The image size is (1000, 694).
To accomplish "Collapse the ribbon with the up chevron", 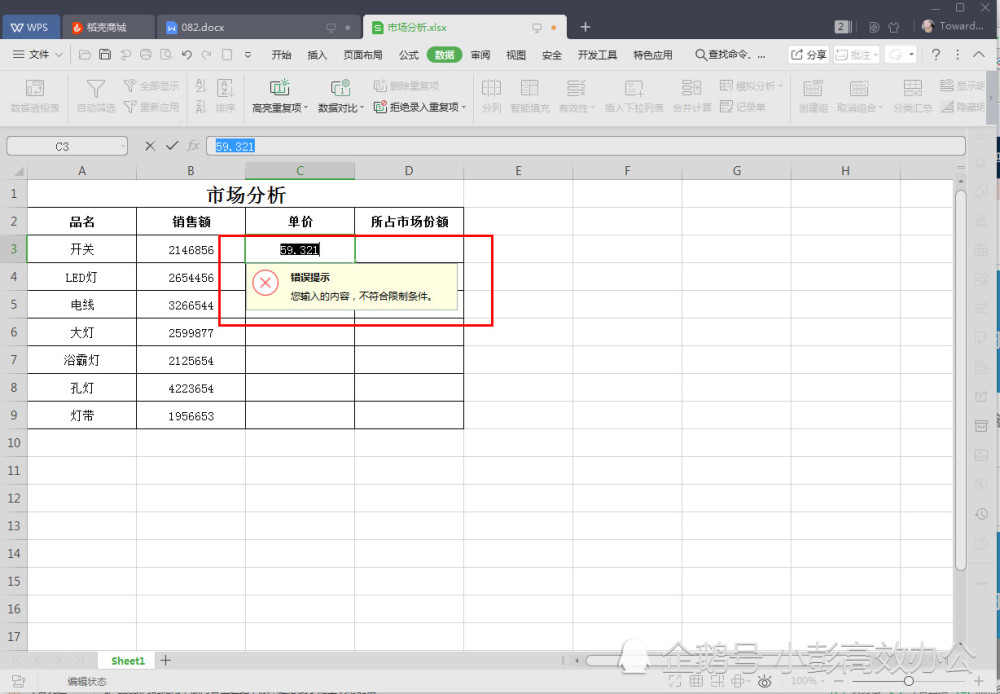I will click(x=979, y=55).
